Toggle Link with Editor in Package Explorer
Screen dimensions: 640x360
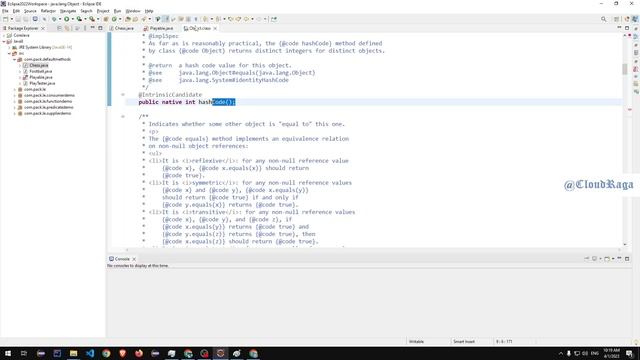(x=67, y=28)
